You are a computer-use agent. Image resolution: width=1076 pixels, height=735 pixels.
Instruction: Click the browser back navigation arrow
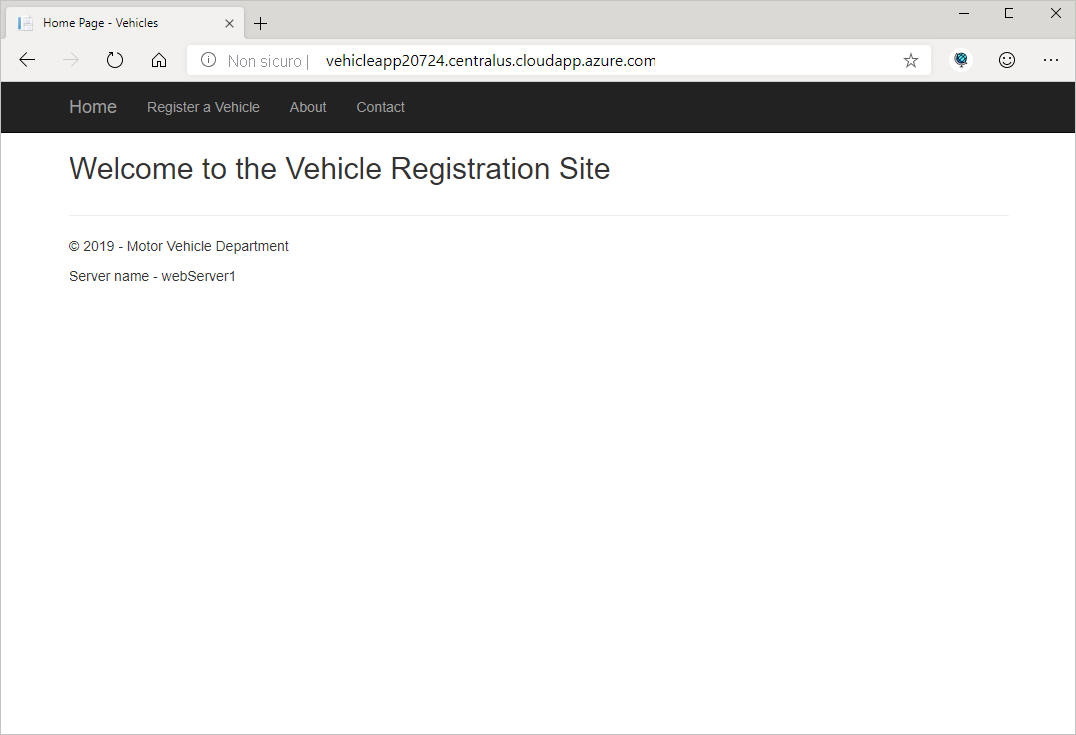27,60
